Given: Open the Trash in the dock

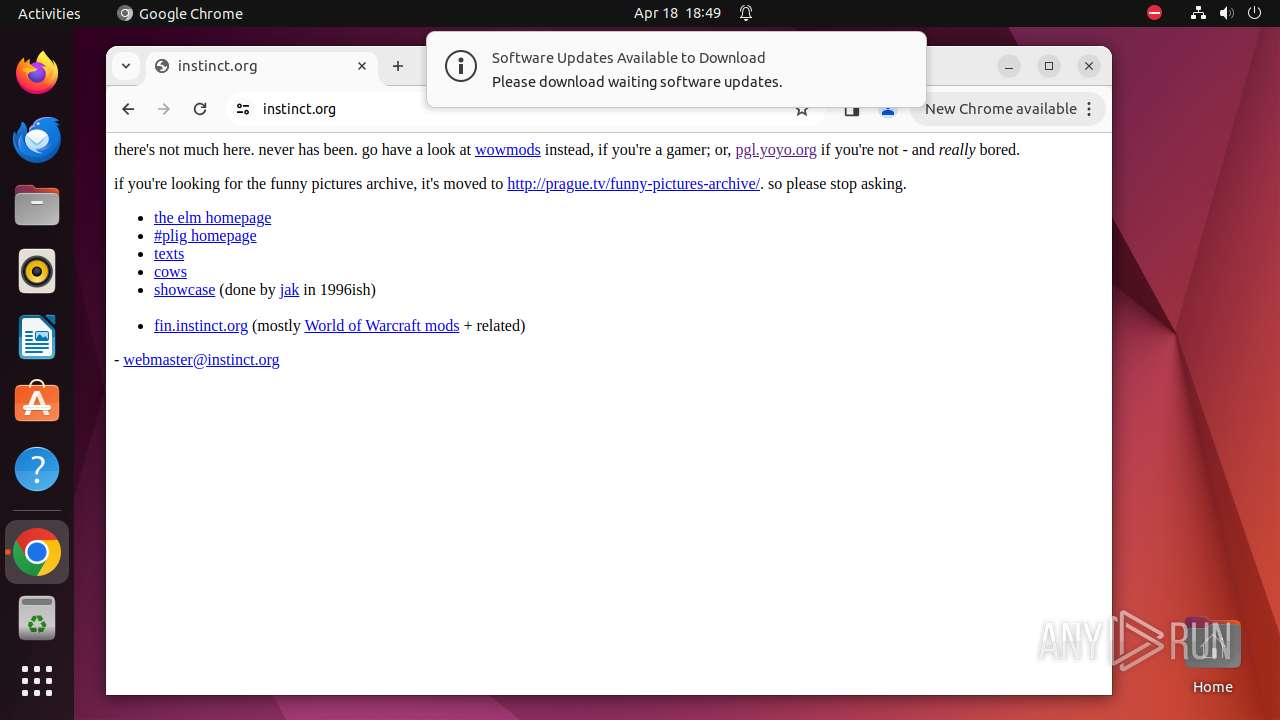Looking at the screenshot, I should [x=37, y=618].
